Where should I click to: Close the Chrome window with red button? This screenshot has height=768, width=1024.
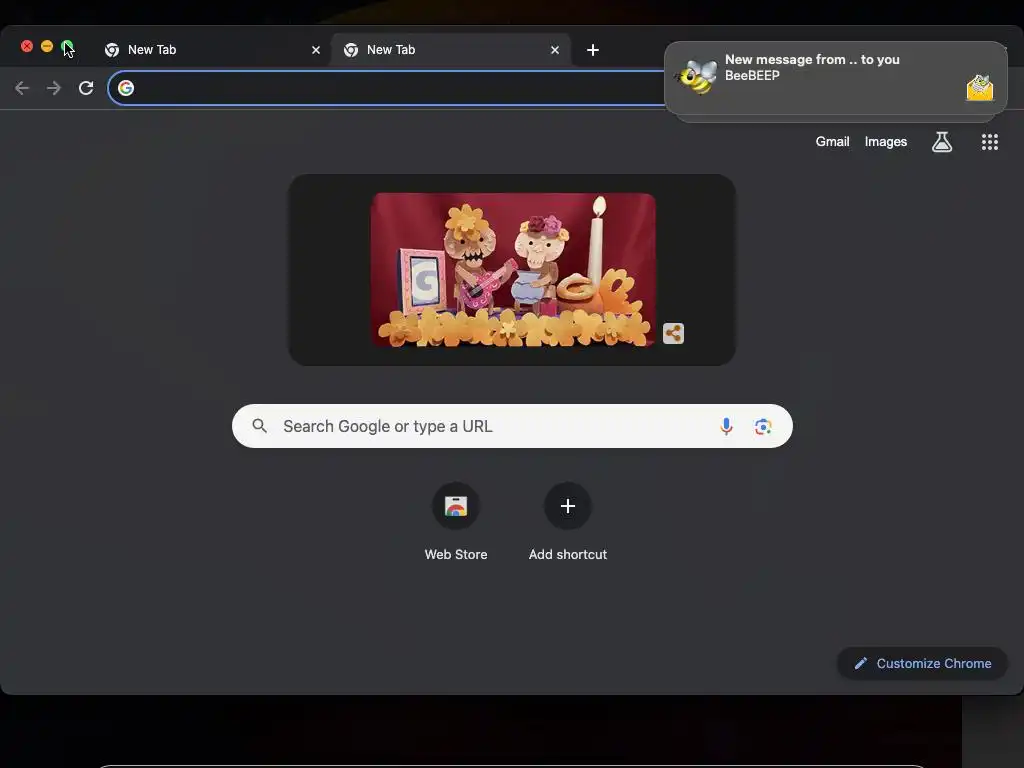coord(27,46)
